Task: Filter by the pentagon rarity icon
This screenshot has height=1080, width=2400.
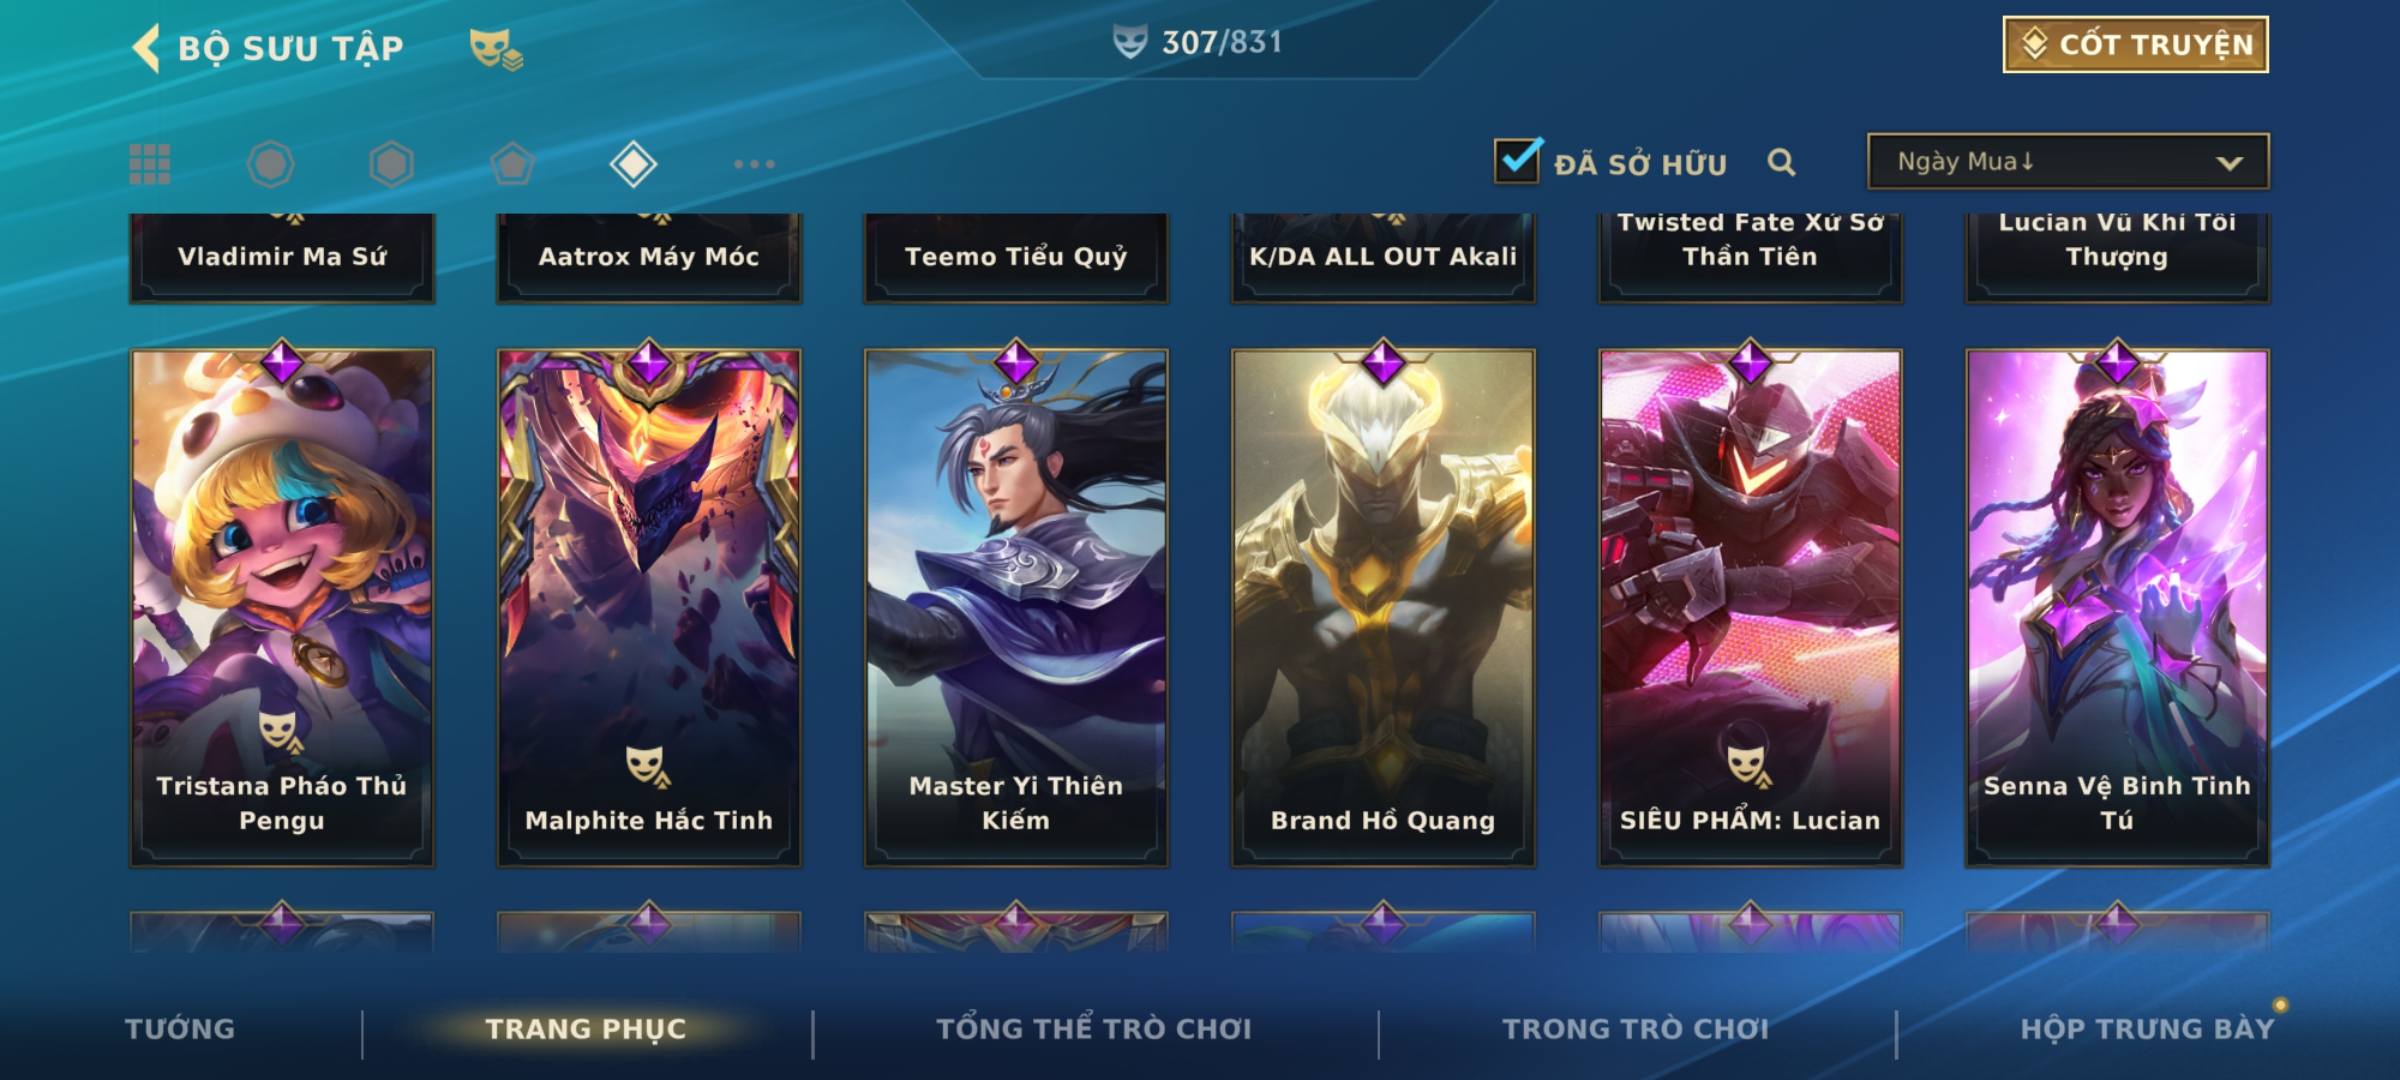Action: coord(512,164)
